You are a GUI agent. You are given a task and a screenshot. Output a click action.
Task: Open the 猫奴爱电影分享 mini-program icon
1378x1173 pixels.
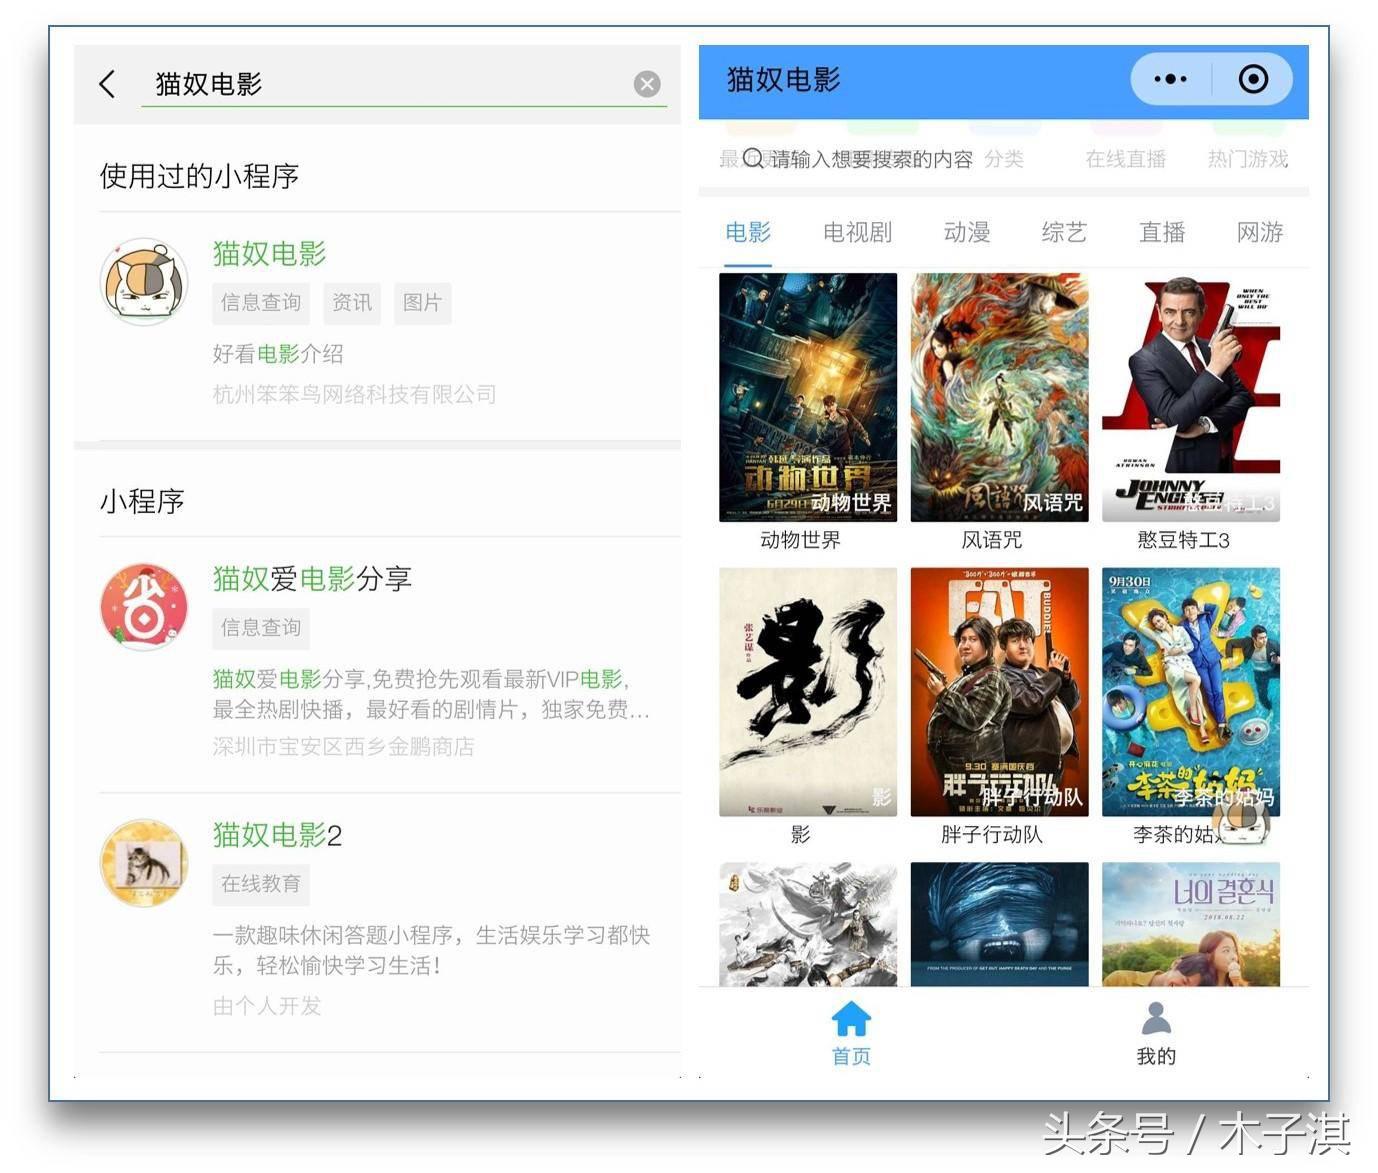143,607
